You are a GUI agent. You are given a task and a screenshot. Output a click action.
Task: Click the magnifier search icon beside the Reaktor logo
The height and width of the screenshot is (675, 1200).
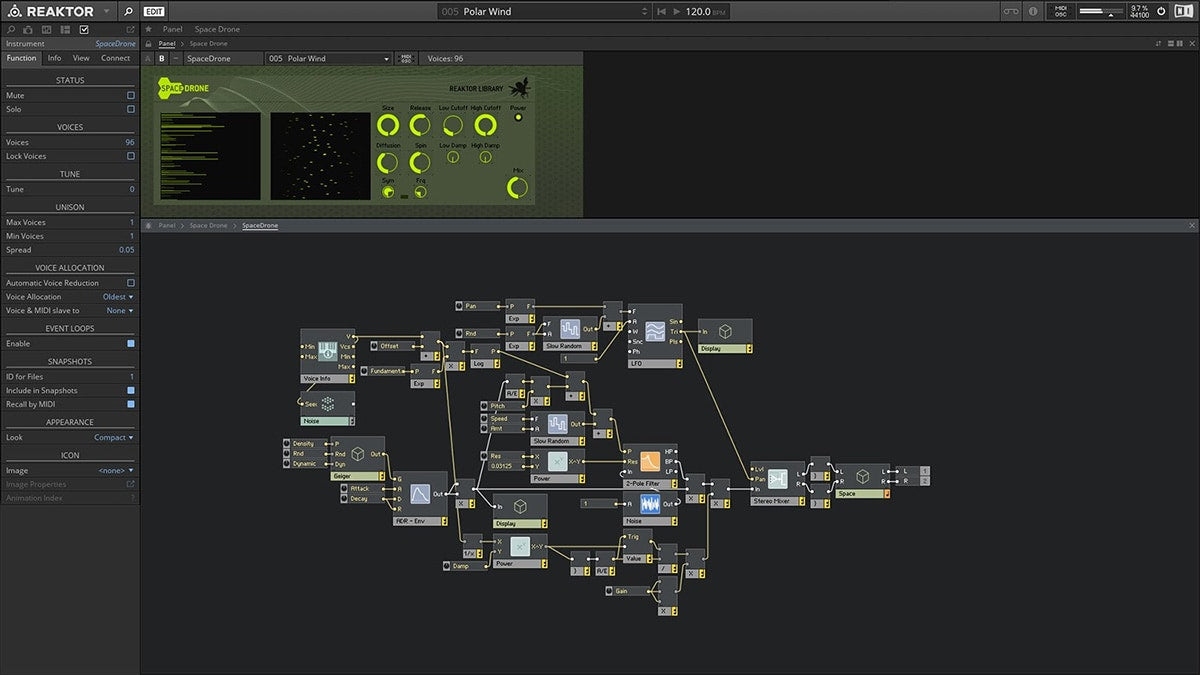pyautogui.click(x=127, y=12)
